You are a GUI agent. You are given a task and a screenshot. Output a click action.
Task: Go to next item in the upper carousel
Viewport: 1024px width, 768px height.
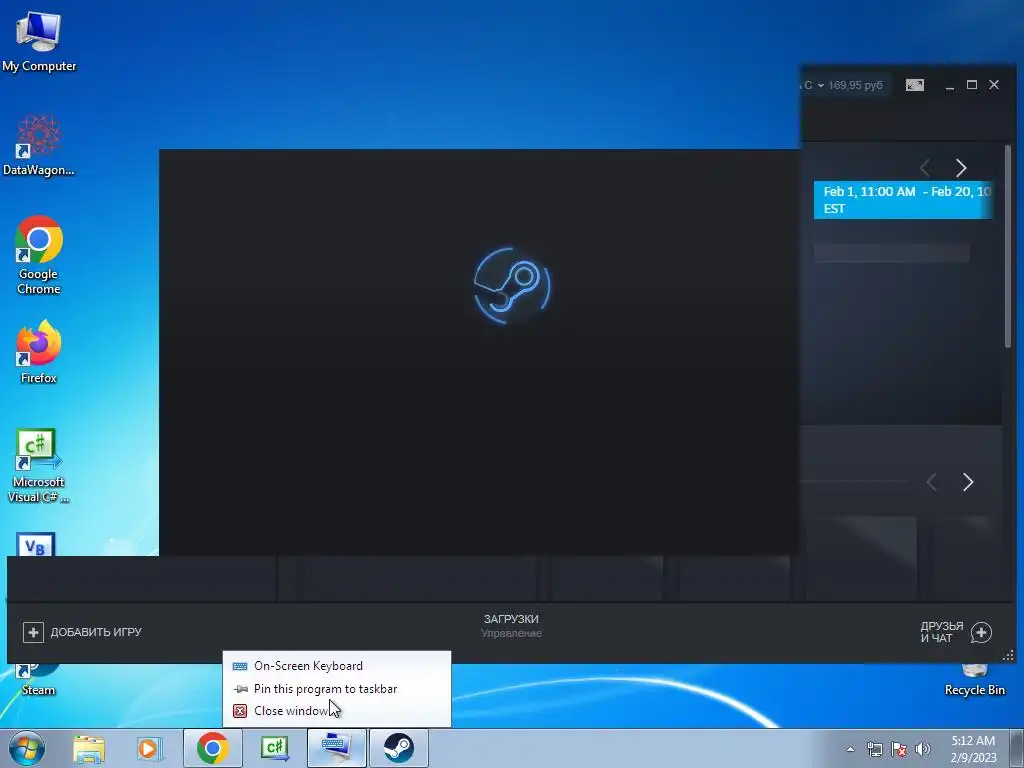[961, 168]
